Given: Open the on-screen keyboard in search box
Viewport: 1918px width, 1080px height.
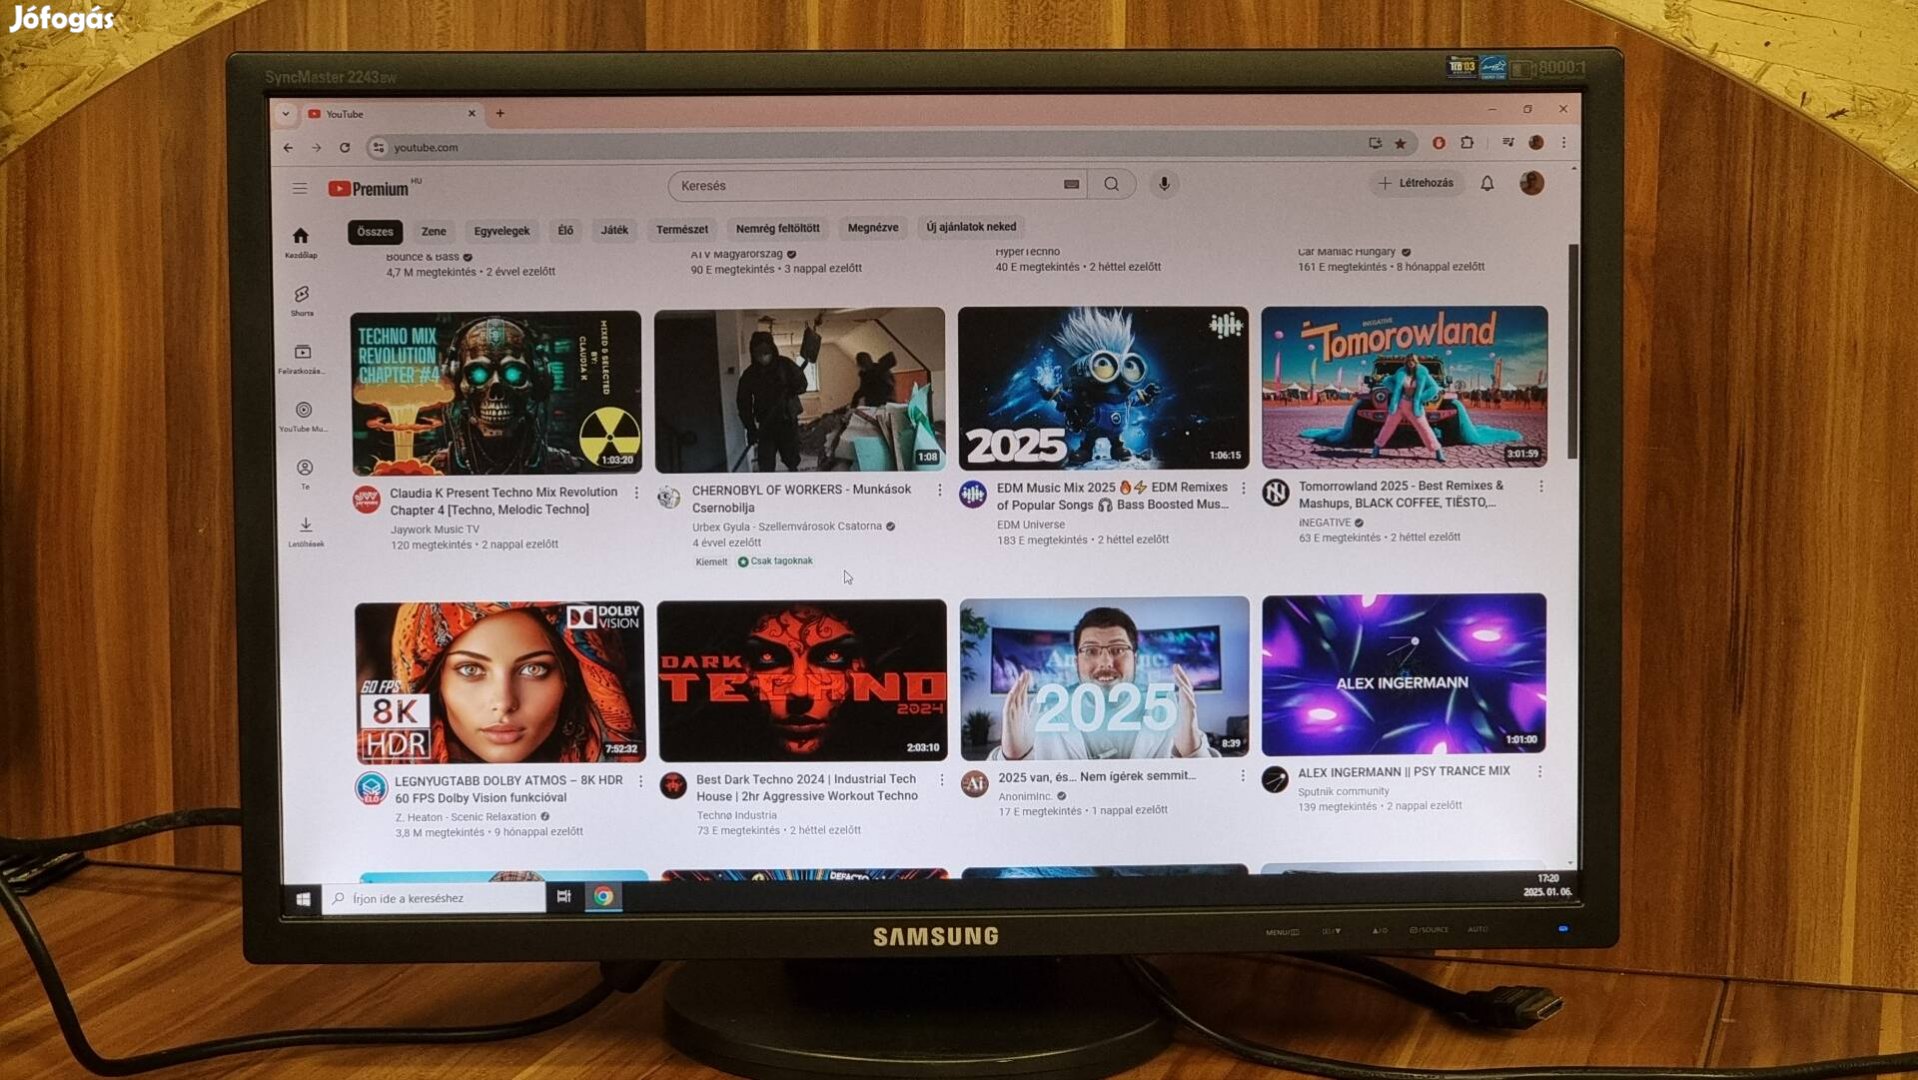Looking at the screenshot, I should click(x=1071, y=185).
